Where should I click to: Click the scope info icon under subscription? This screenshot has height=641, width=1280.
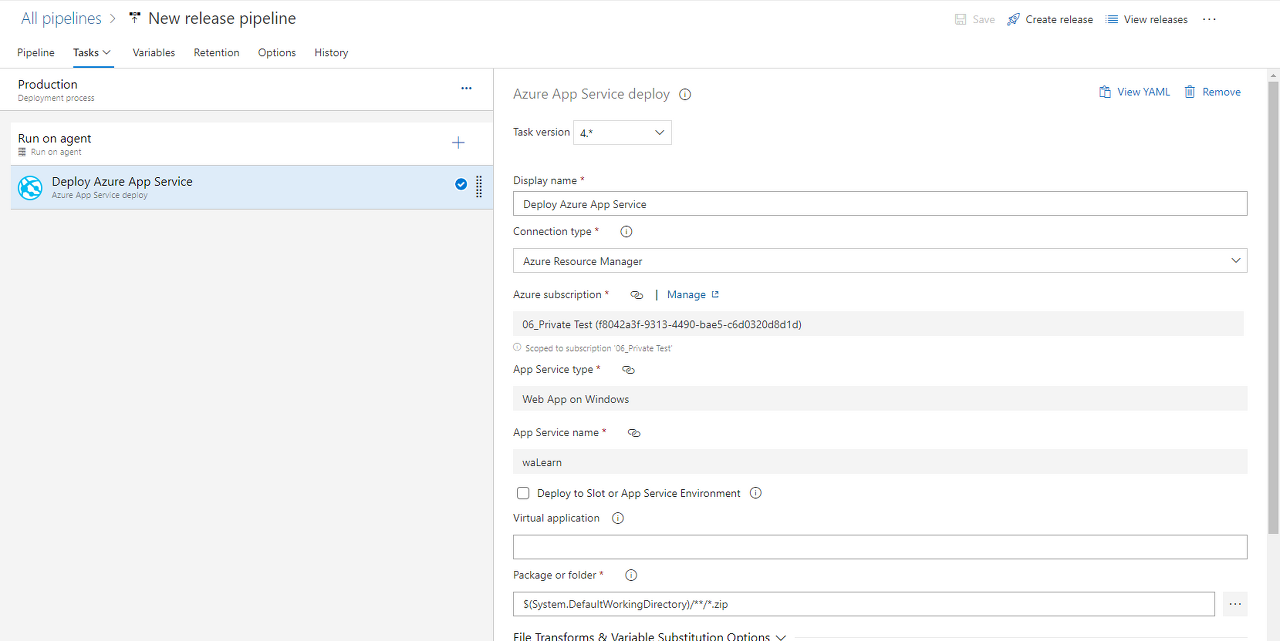click(517, 348)
